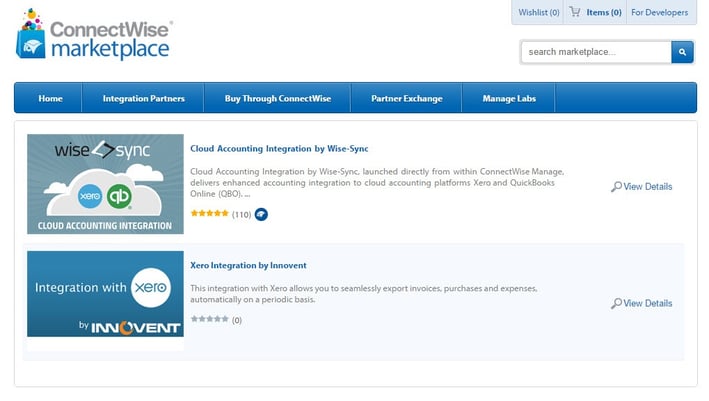Open the Items (0) cart link

tap(604, 13)
